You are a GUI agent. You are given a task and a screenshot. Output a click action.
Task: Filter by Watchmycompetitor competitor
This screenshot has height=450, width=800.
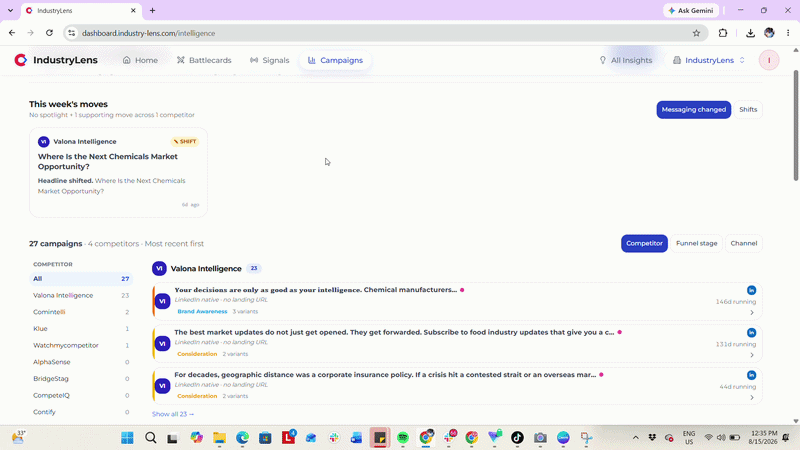click(81, 345)
